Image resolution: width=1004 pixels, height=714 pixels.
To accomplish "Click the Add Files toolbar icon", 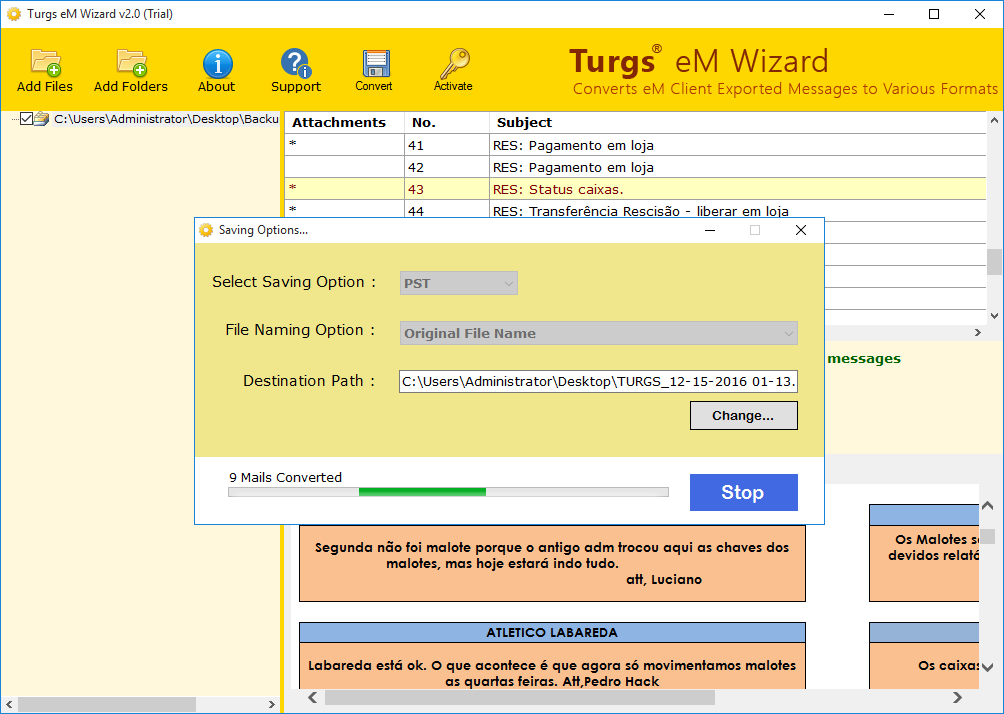I will (x=45, y=63).
